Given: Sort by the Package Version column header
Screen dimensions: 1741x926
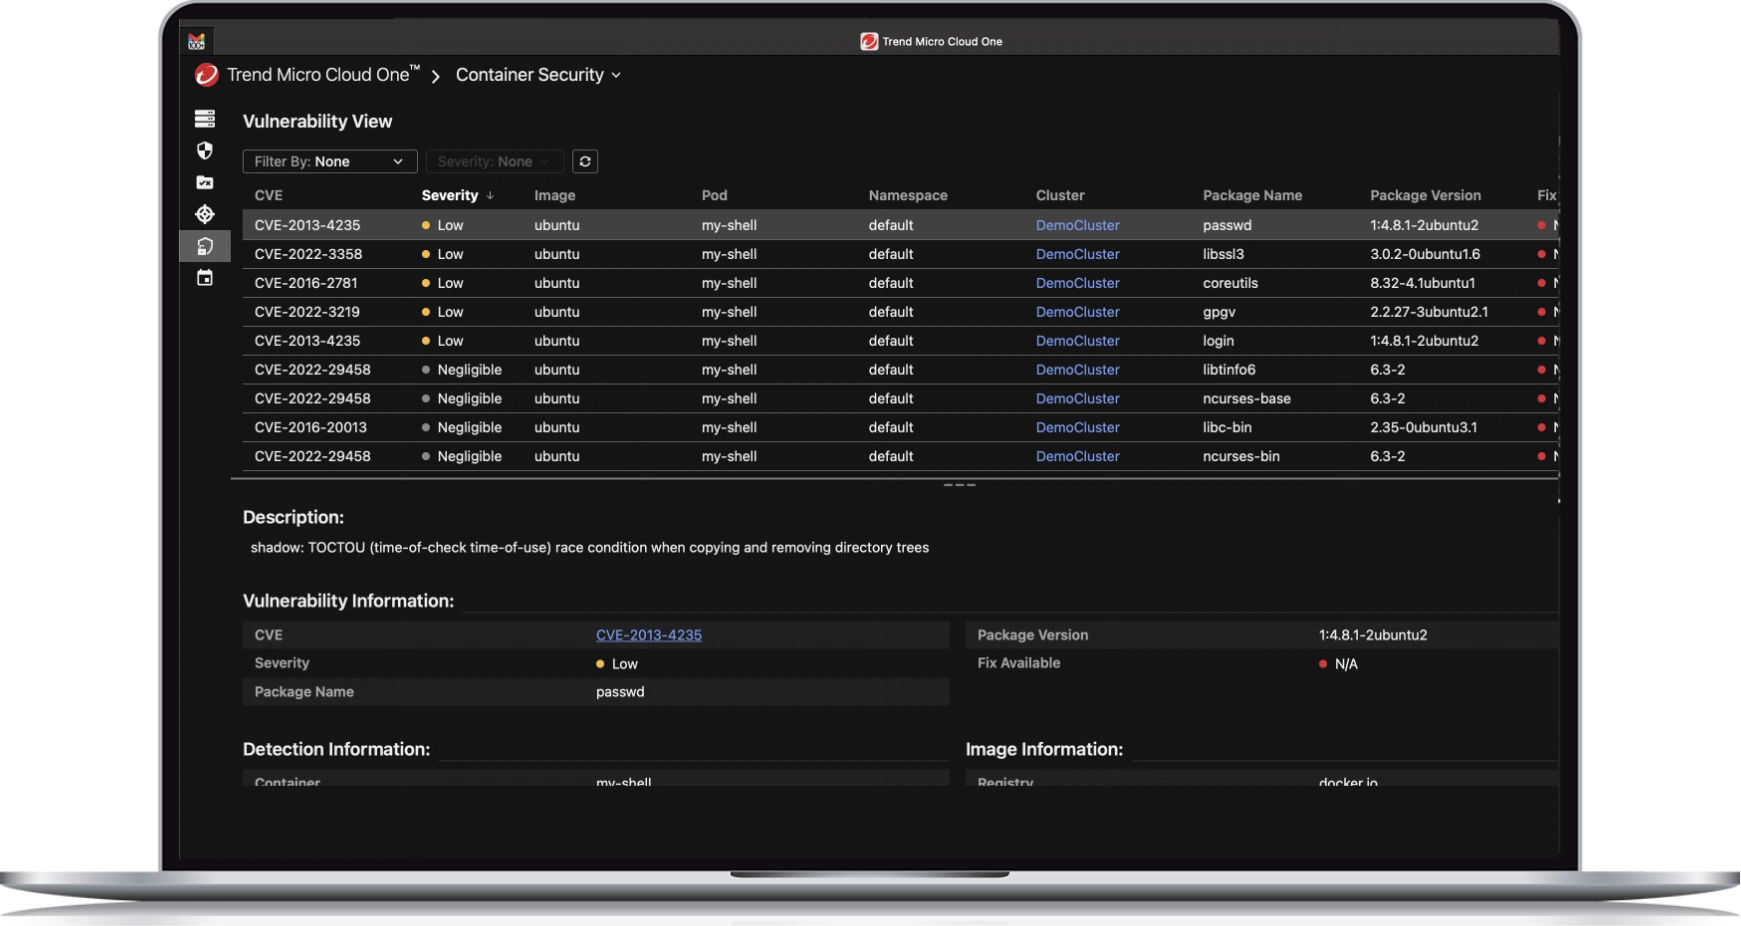Looking at the screenshot, I should (1425, 195).
